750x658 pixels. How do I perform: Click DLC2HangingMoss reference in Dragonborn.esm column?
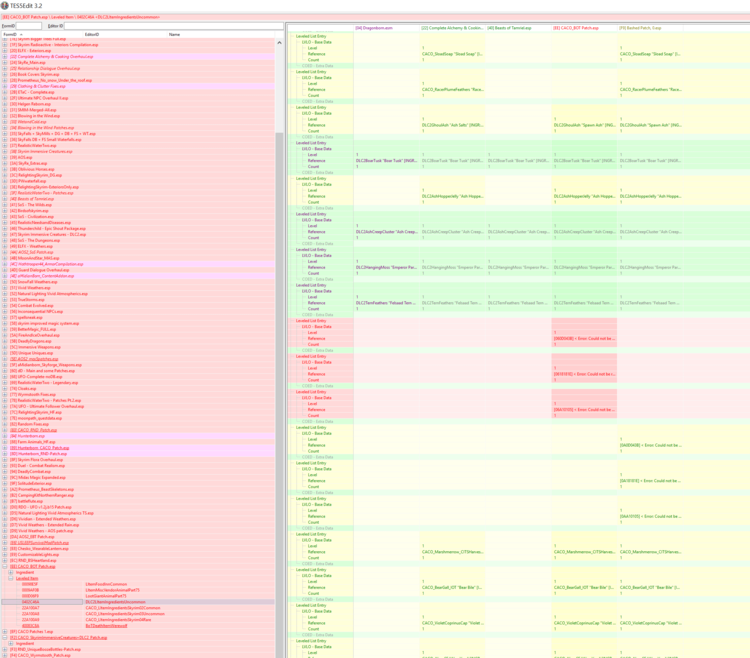pos(386,267)
